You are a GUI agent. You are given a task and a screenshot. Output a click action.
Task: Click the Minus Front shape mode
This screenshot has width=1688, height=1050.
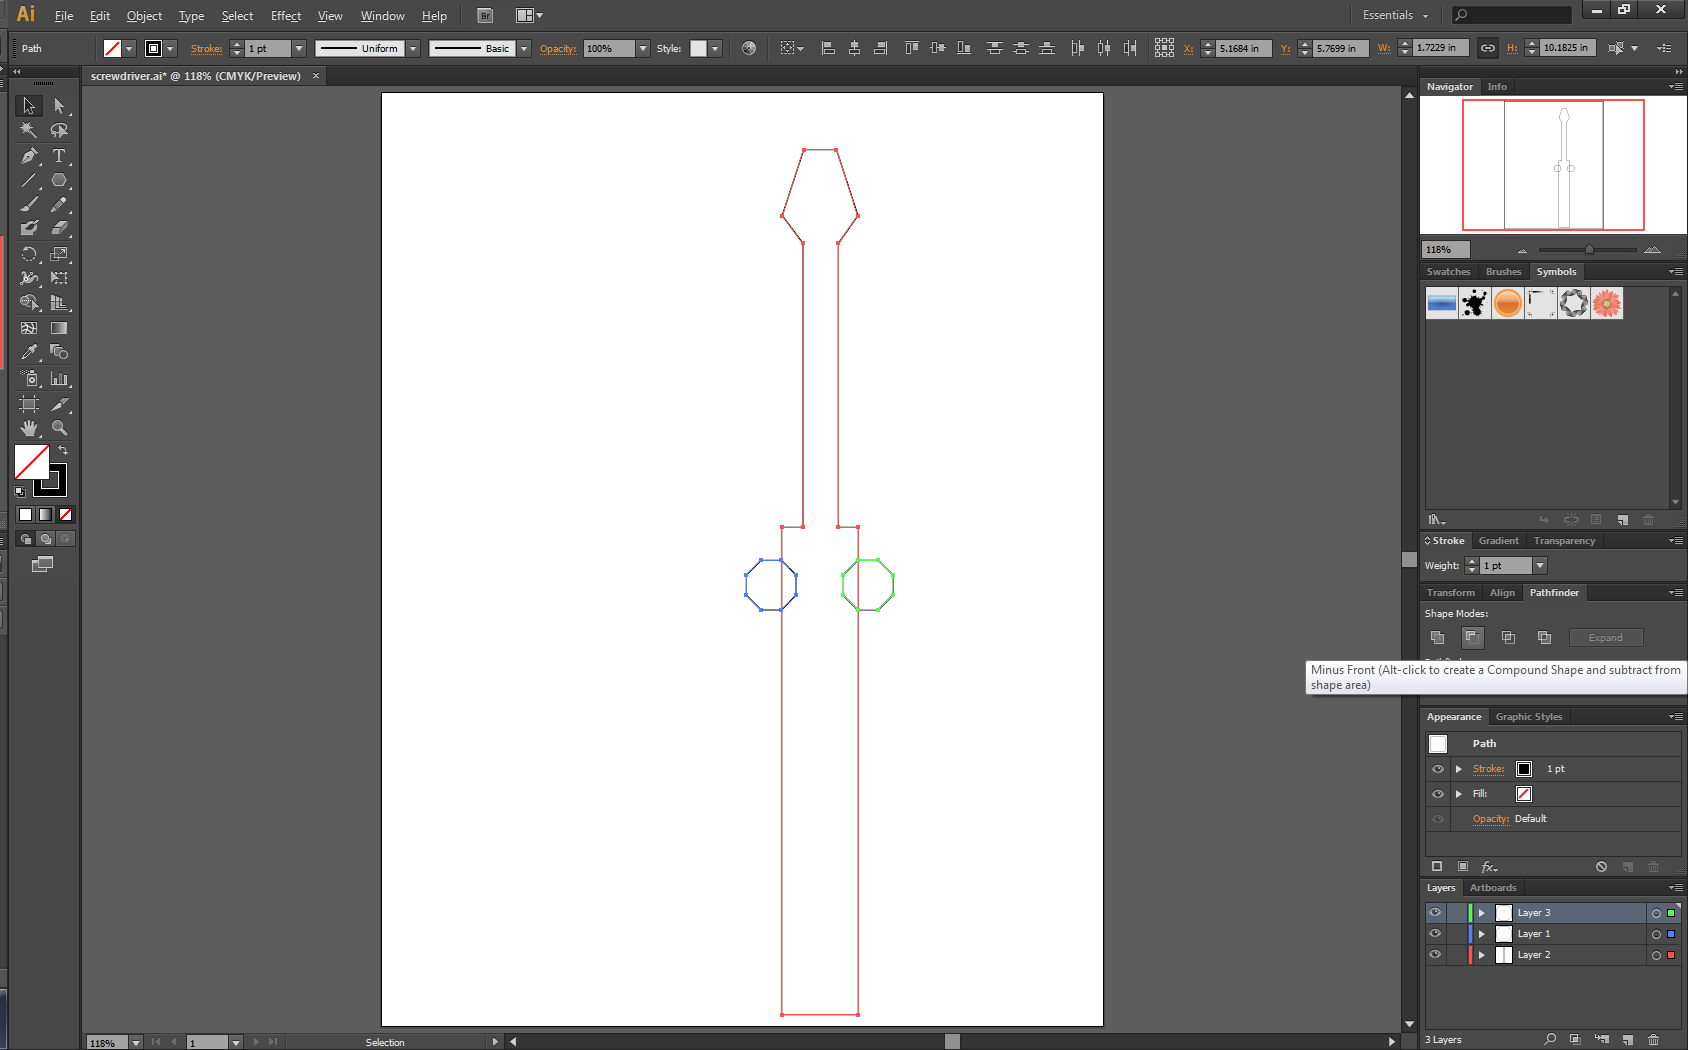[1471, 637]
